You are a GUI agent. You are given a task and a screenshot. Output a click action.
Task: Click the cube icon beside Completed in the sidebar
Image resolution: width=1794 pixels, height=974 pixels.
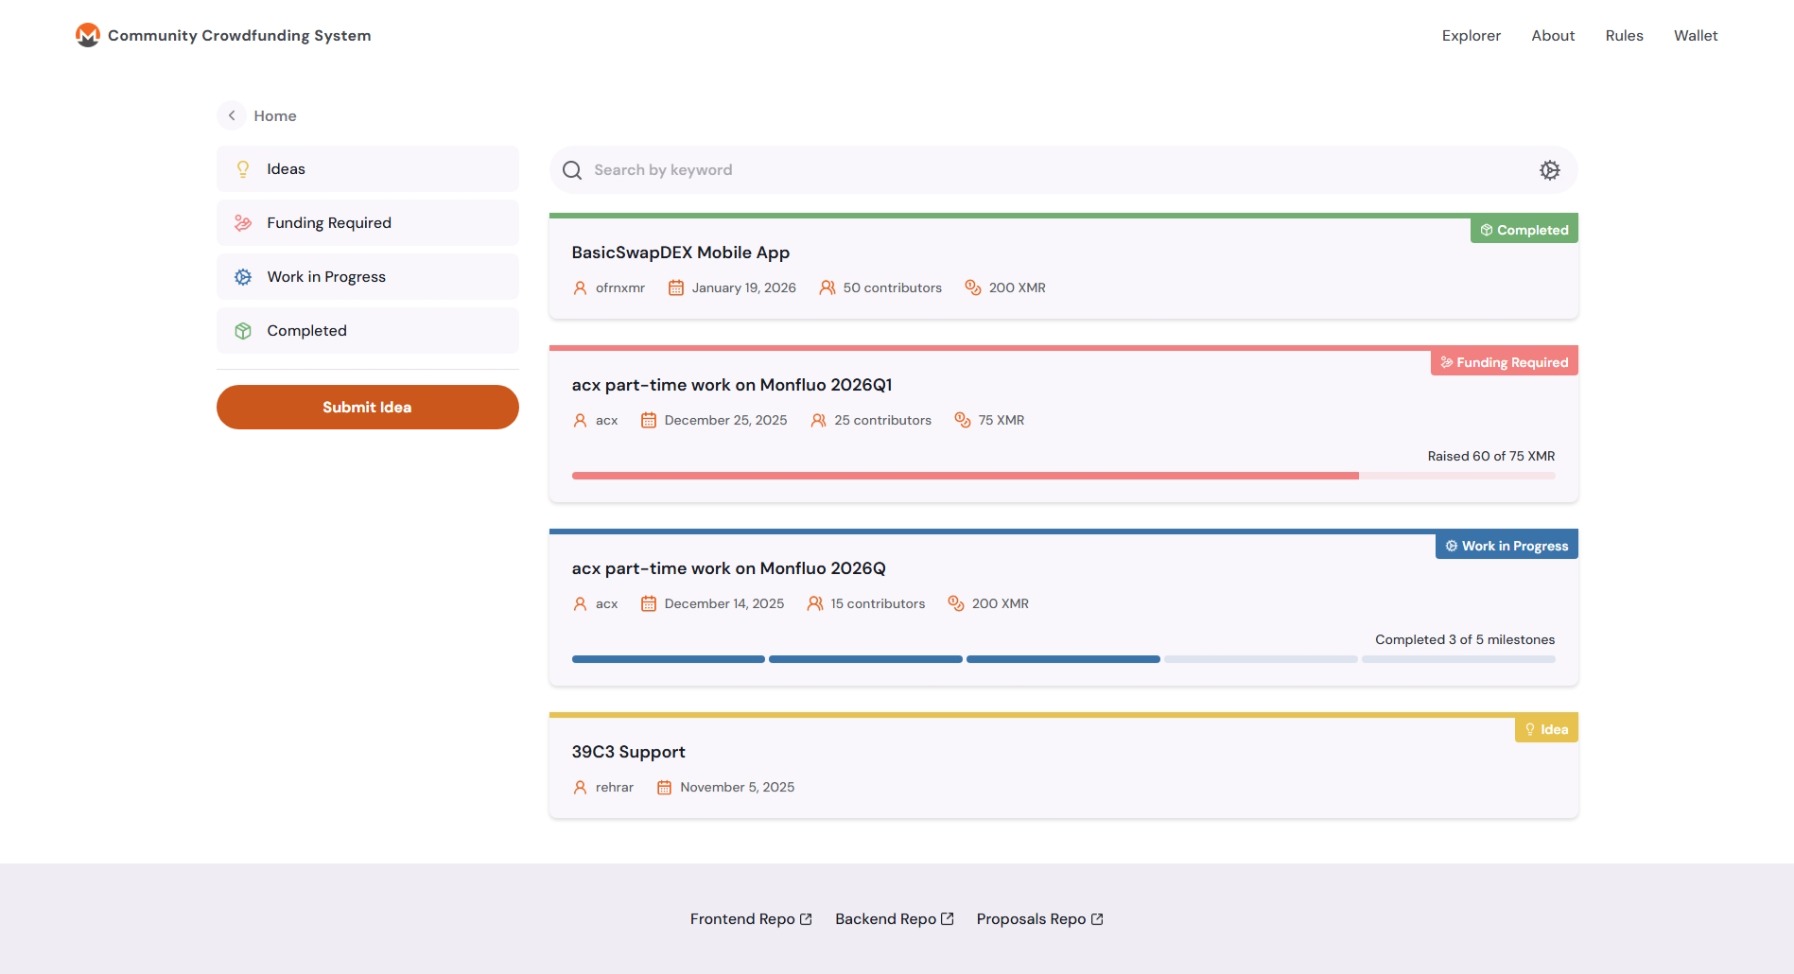point(243,331)
